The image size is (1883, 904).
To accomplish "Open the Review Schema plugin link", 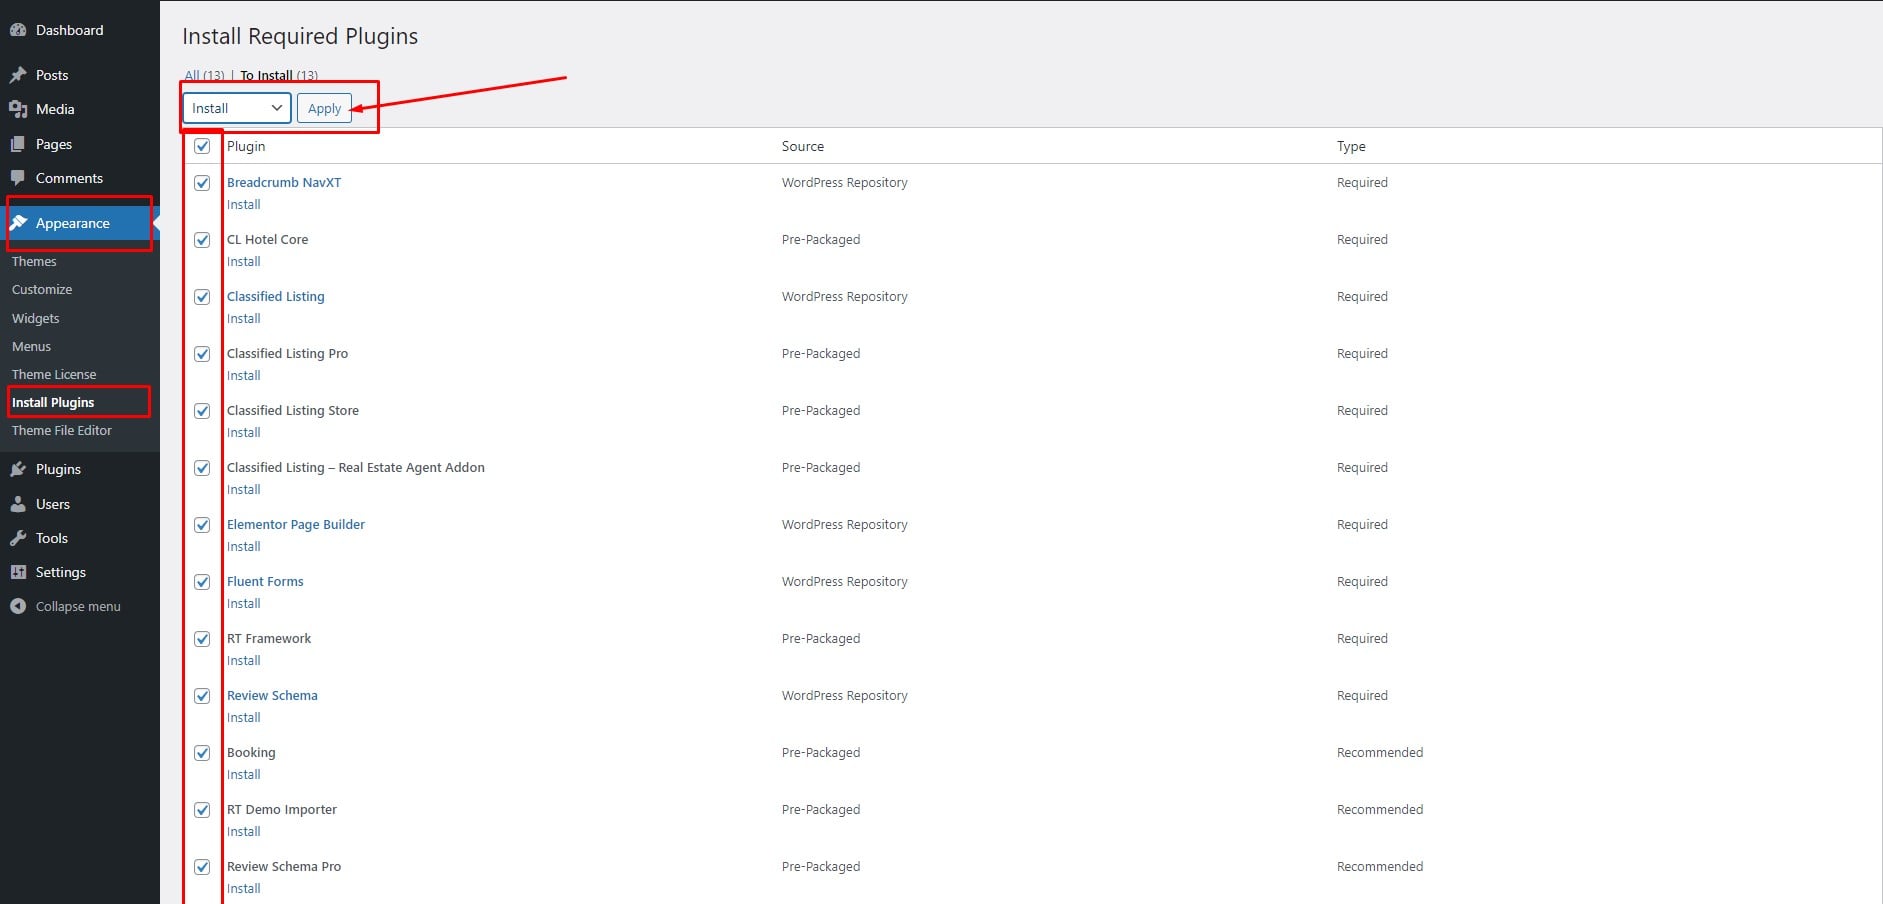I will point(272,695).
